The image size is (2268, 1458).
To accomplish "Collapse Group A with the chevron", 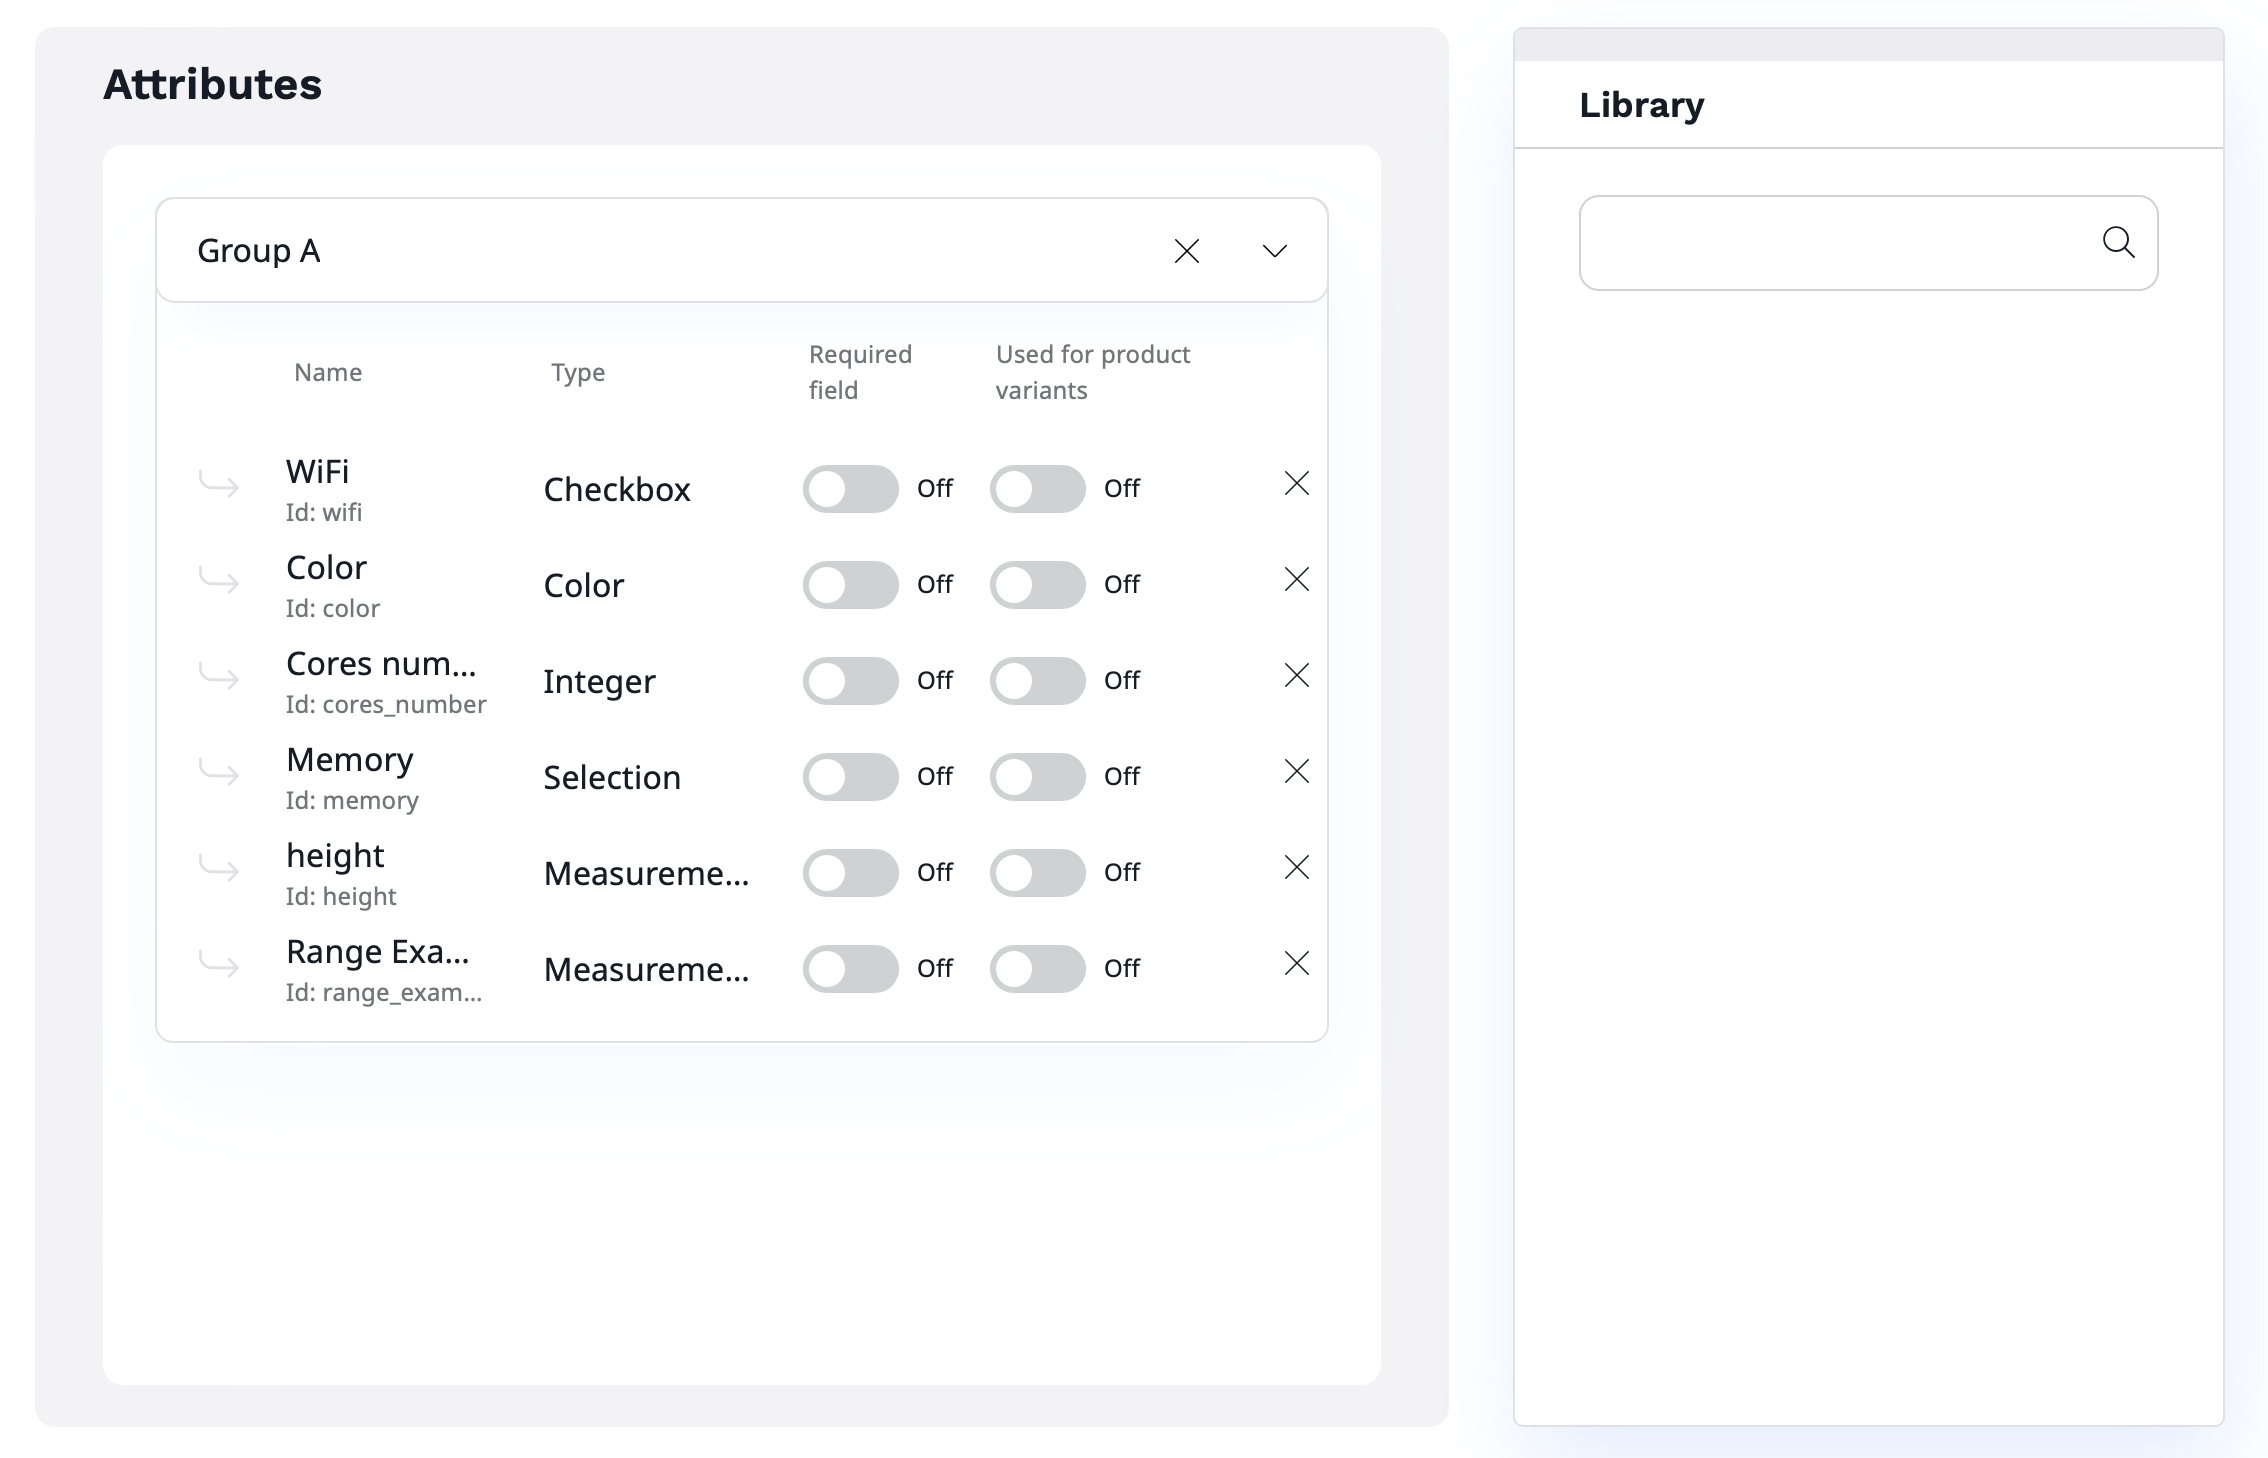I will (x=1274, y=251).
